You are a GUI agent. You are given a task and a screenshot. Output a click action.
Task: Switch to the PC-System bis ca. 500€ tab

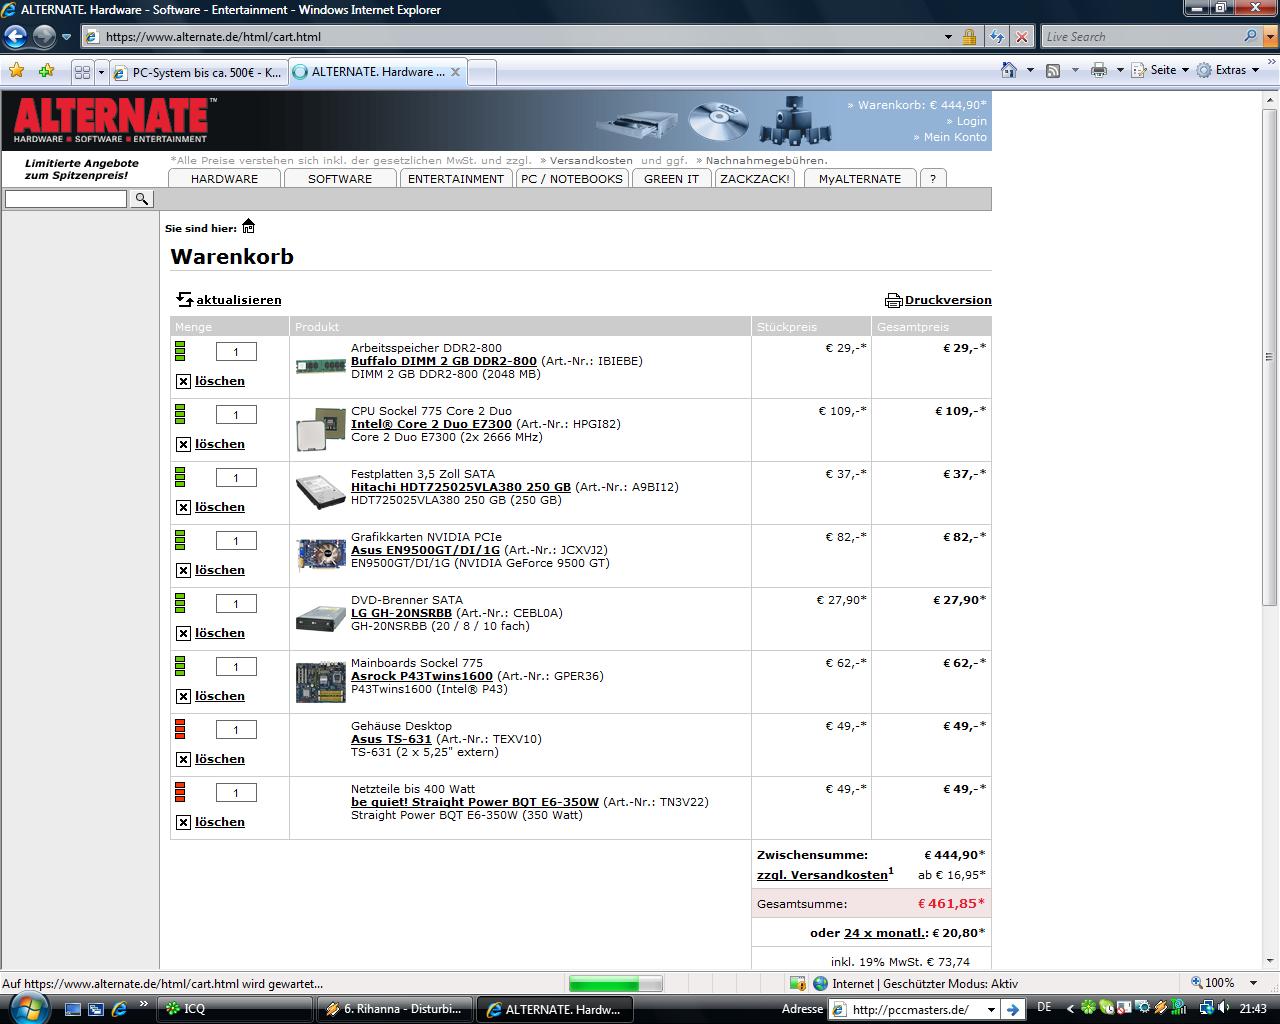tap(198, 72)
